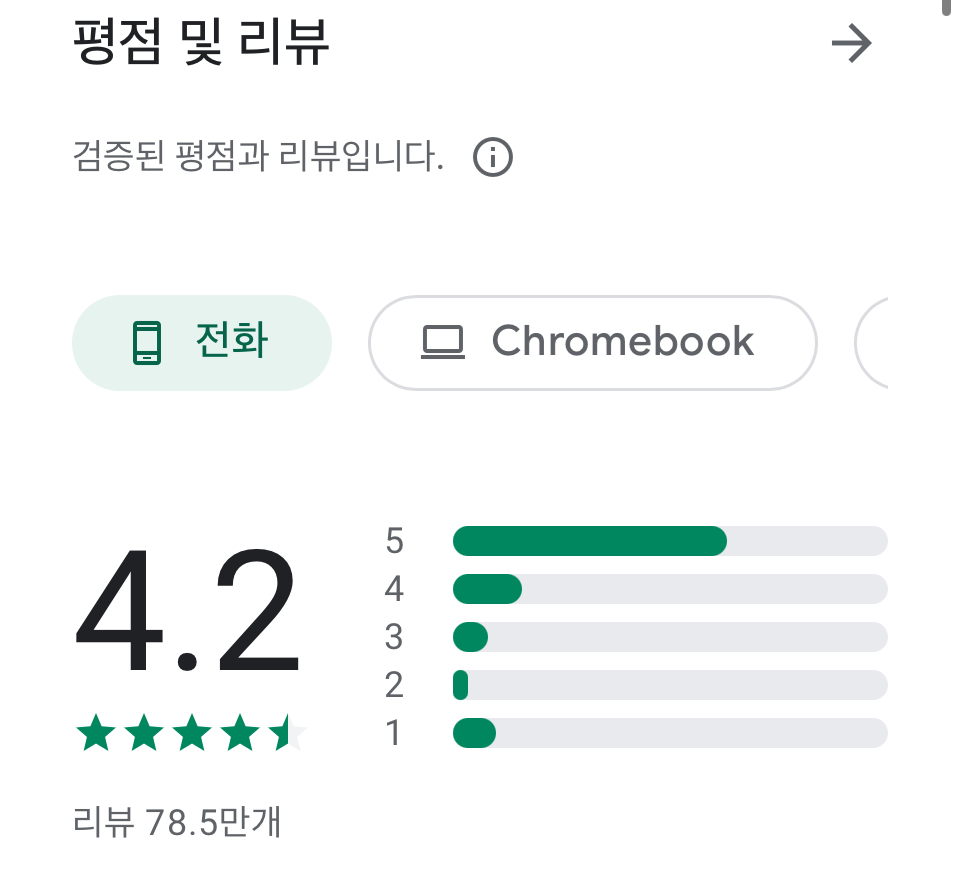Select the 전화 phone filter chip
Viewport: 960px width, 887px height.
tap(202, 343)
